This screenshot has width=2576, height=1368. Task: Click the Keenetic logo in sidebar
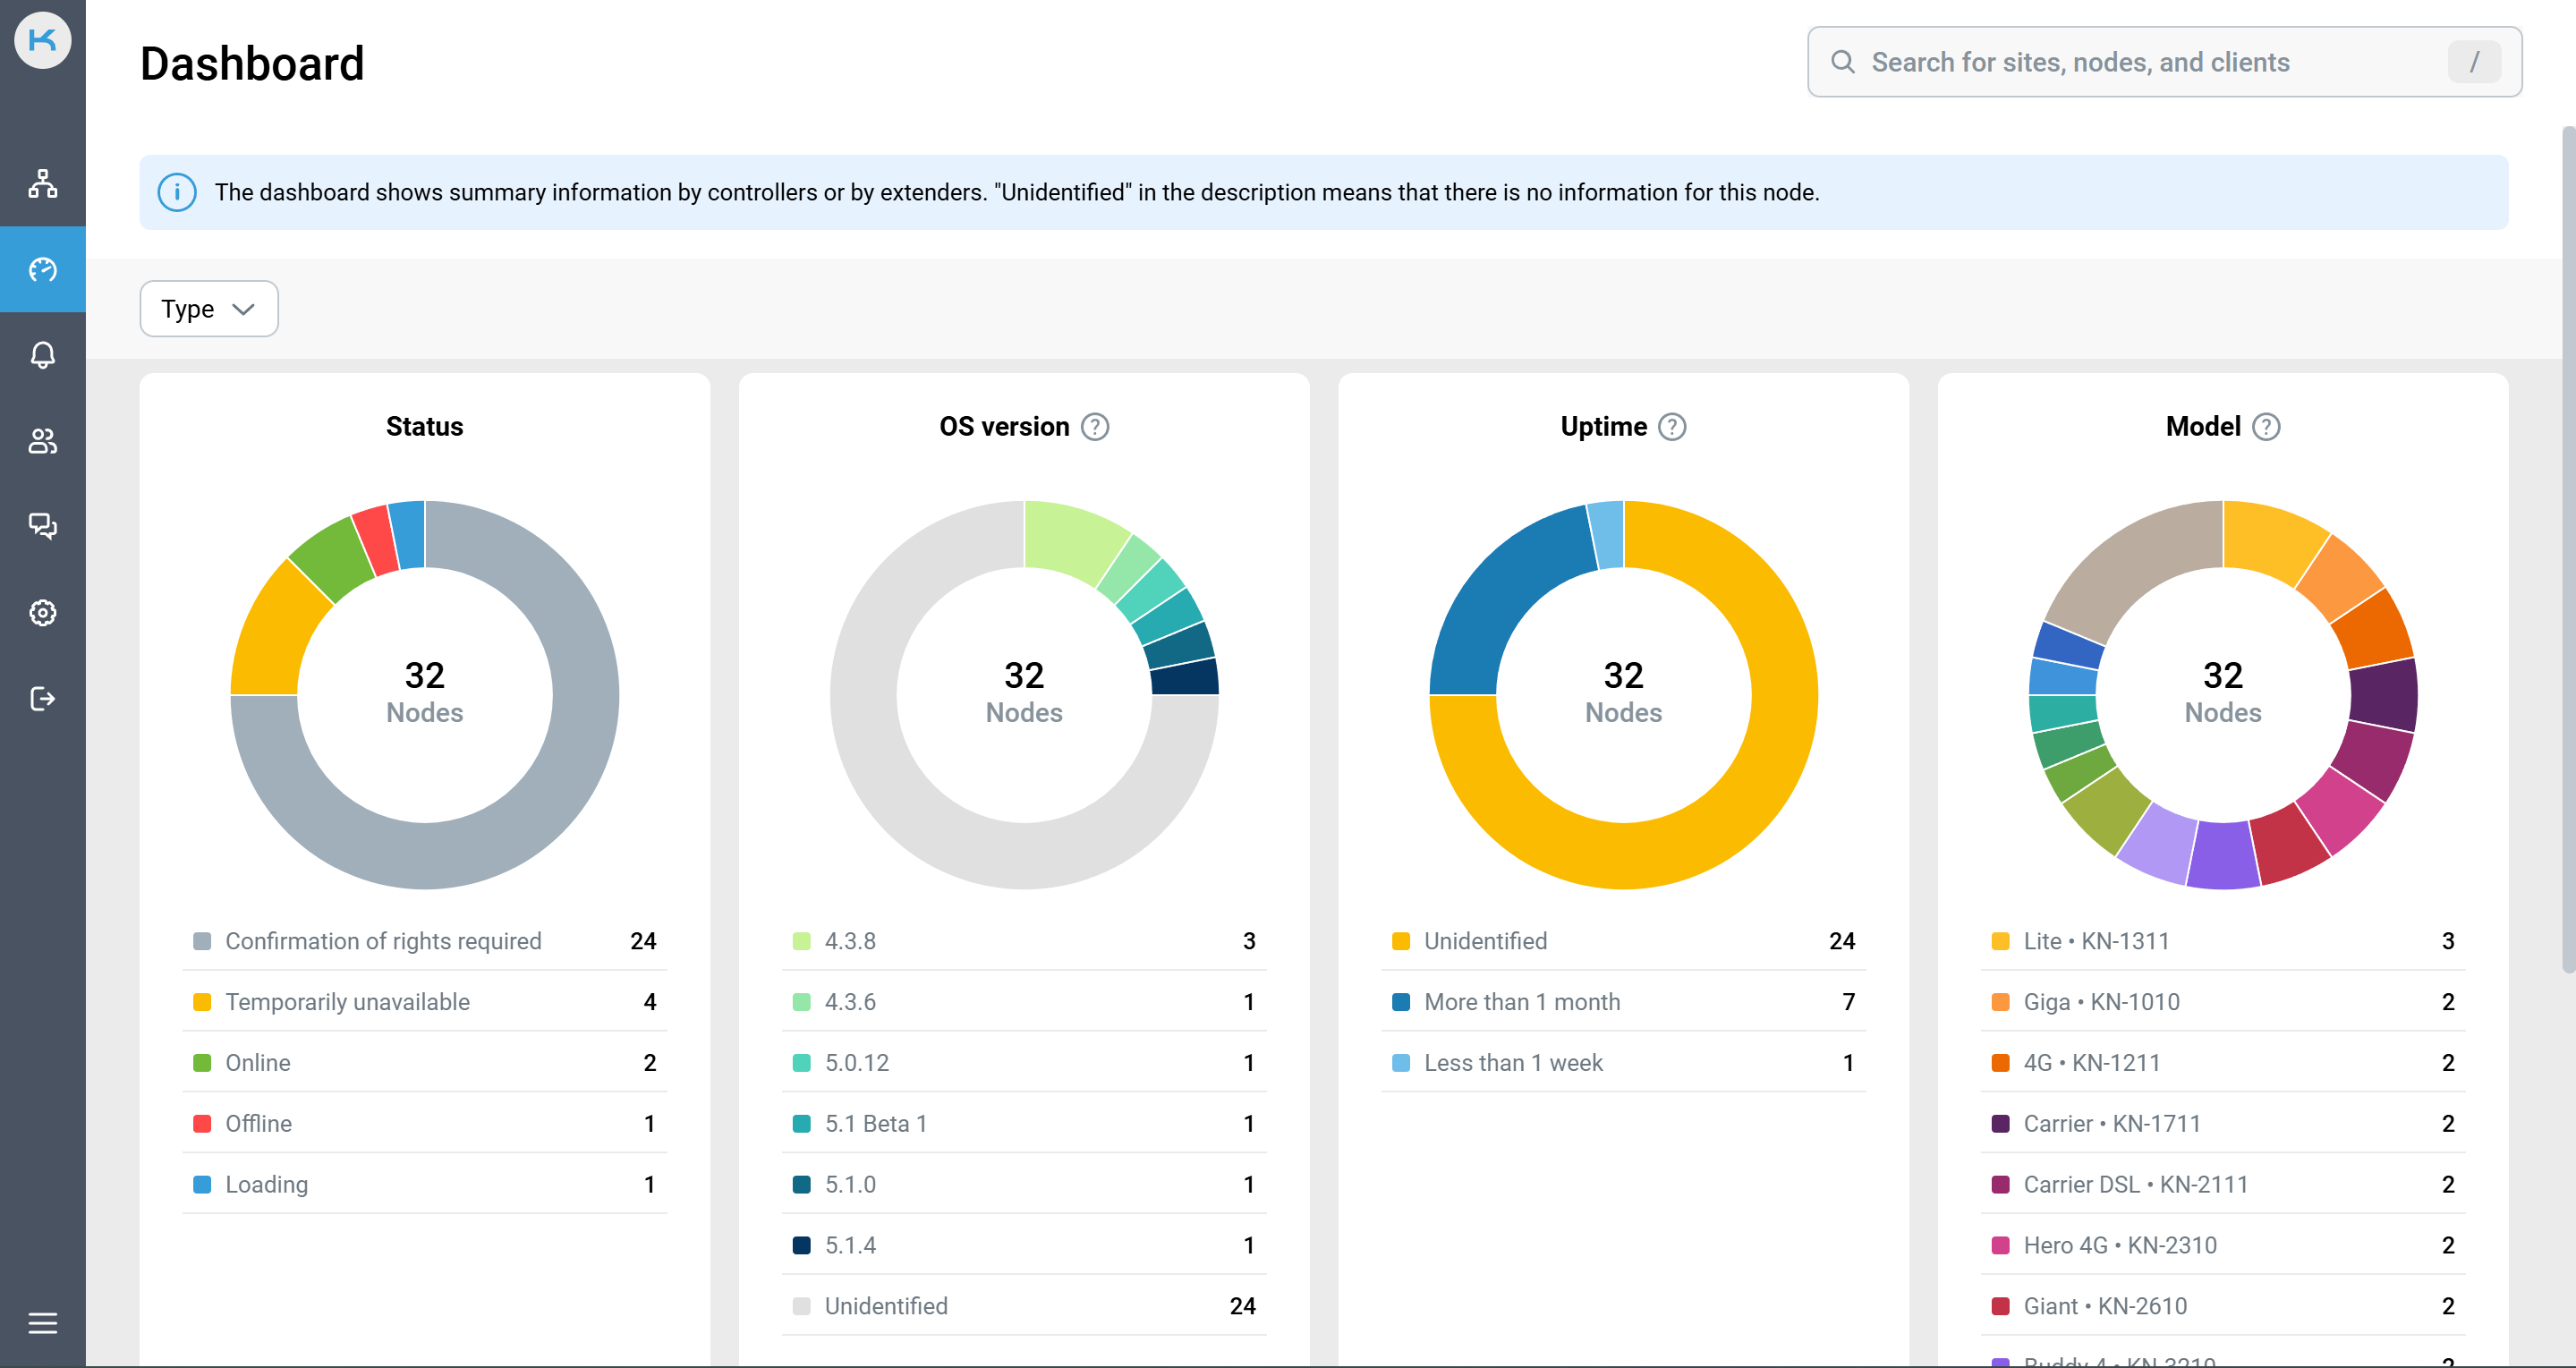[42, 40]
